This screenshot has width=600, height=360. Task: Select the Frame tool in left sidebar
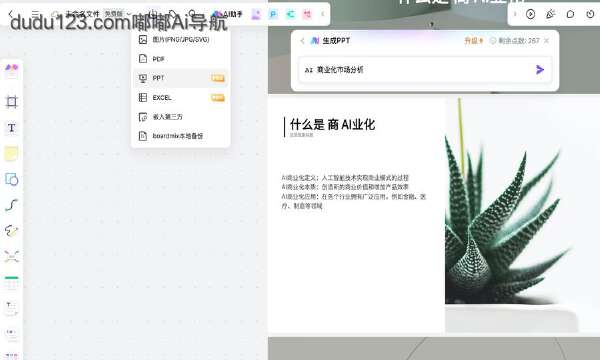coord(11,102)
